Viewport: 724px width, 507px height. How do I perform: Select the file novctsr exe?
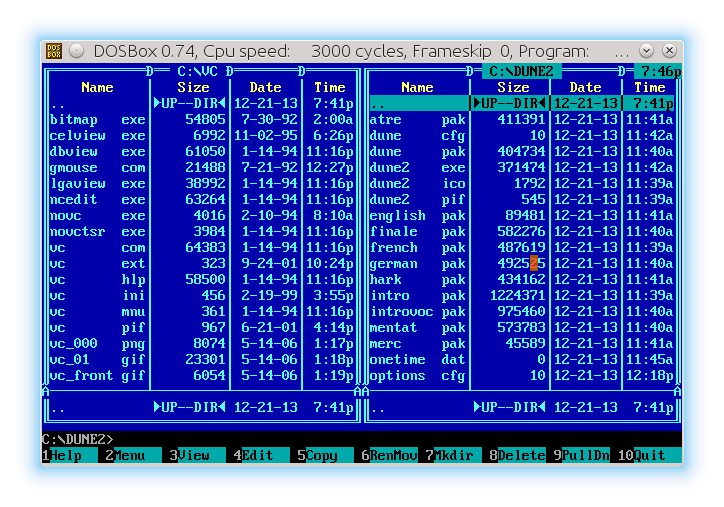point(202,231)
